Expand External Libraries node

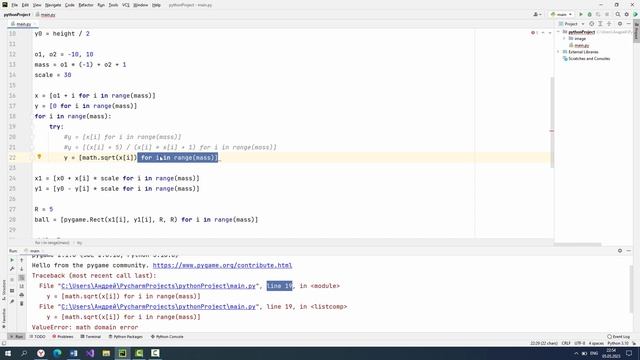point(559,52)
